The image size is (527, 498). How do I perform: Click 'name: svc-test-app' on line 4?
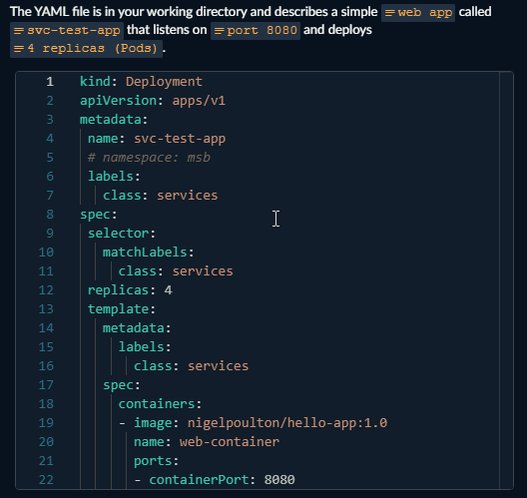coord(157,138)
